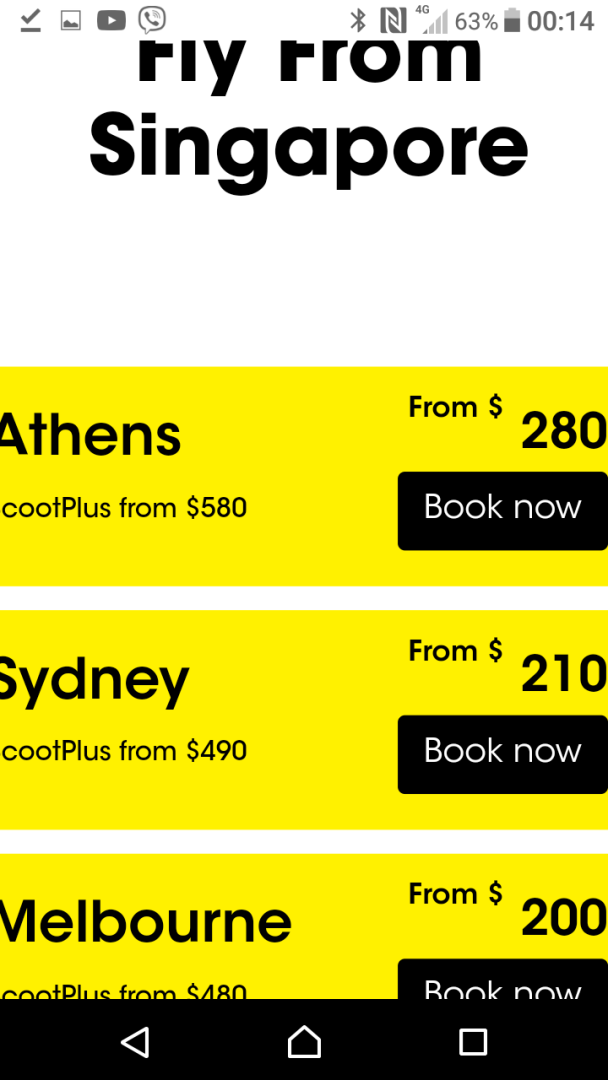
Task: Select the Sydney destination title
Action: (94, 681)
